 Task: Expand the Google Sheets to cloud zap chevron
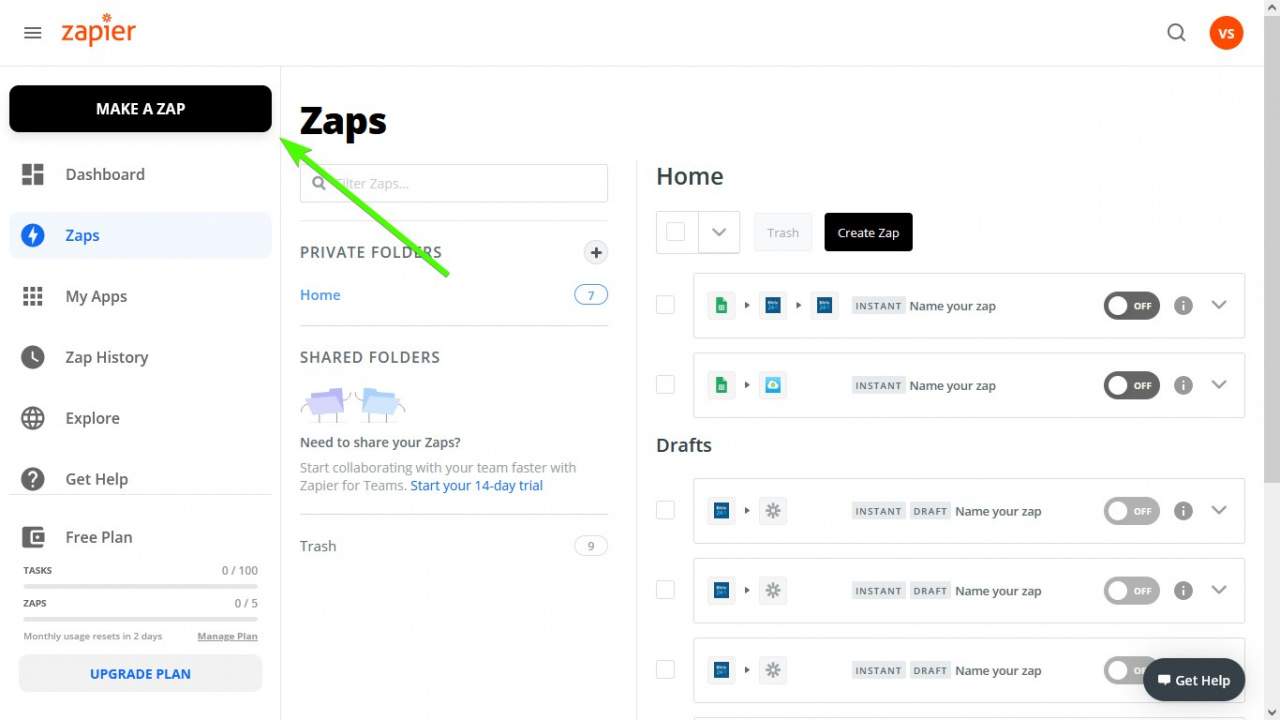point(1219,384)
